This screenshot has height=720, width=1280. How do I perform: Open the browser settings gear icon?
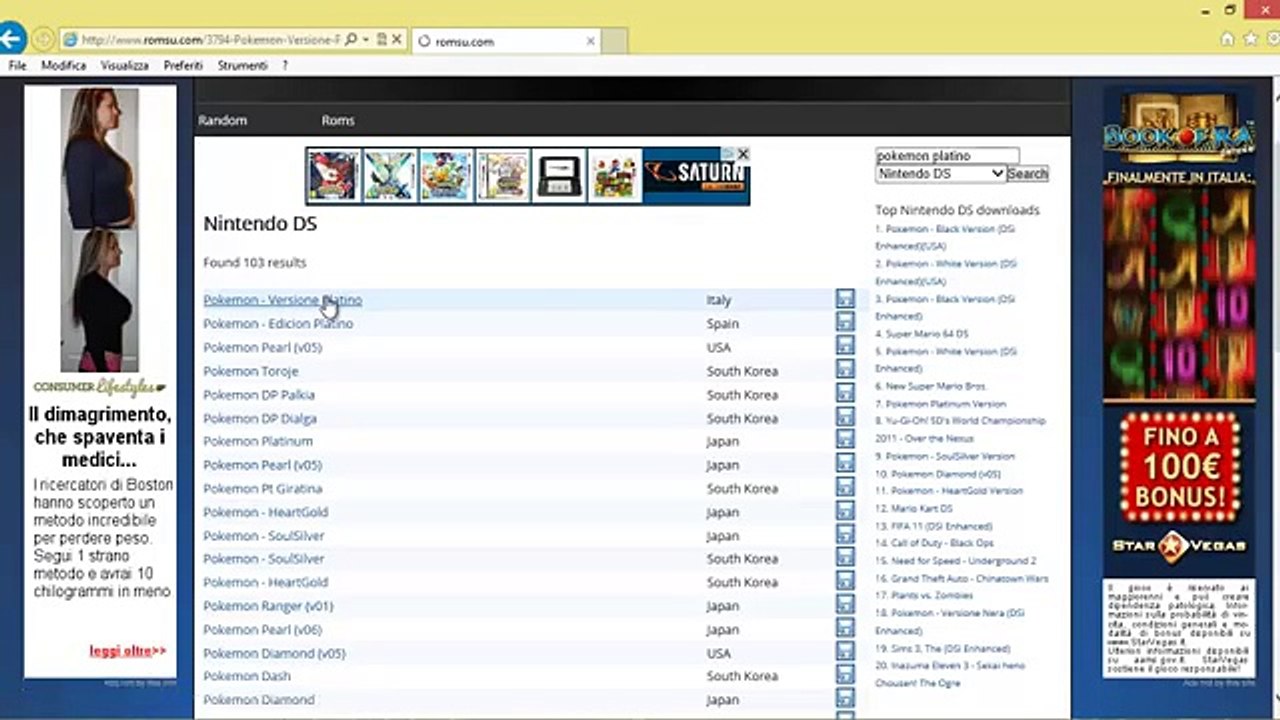tap(1271, 39)
